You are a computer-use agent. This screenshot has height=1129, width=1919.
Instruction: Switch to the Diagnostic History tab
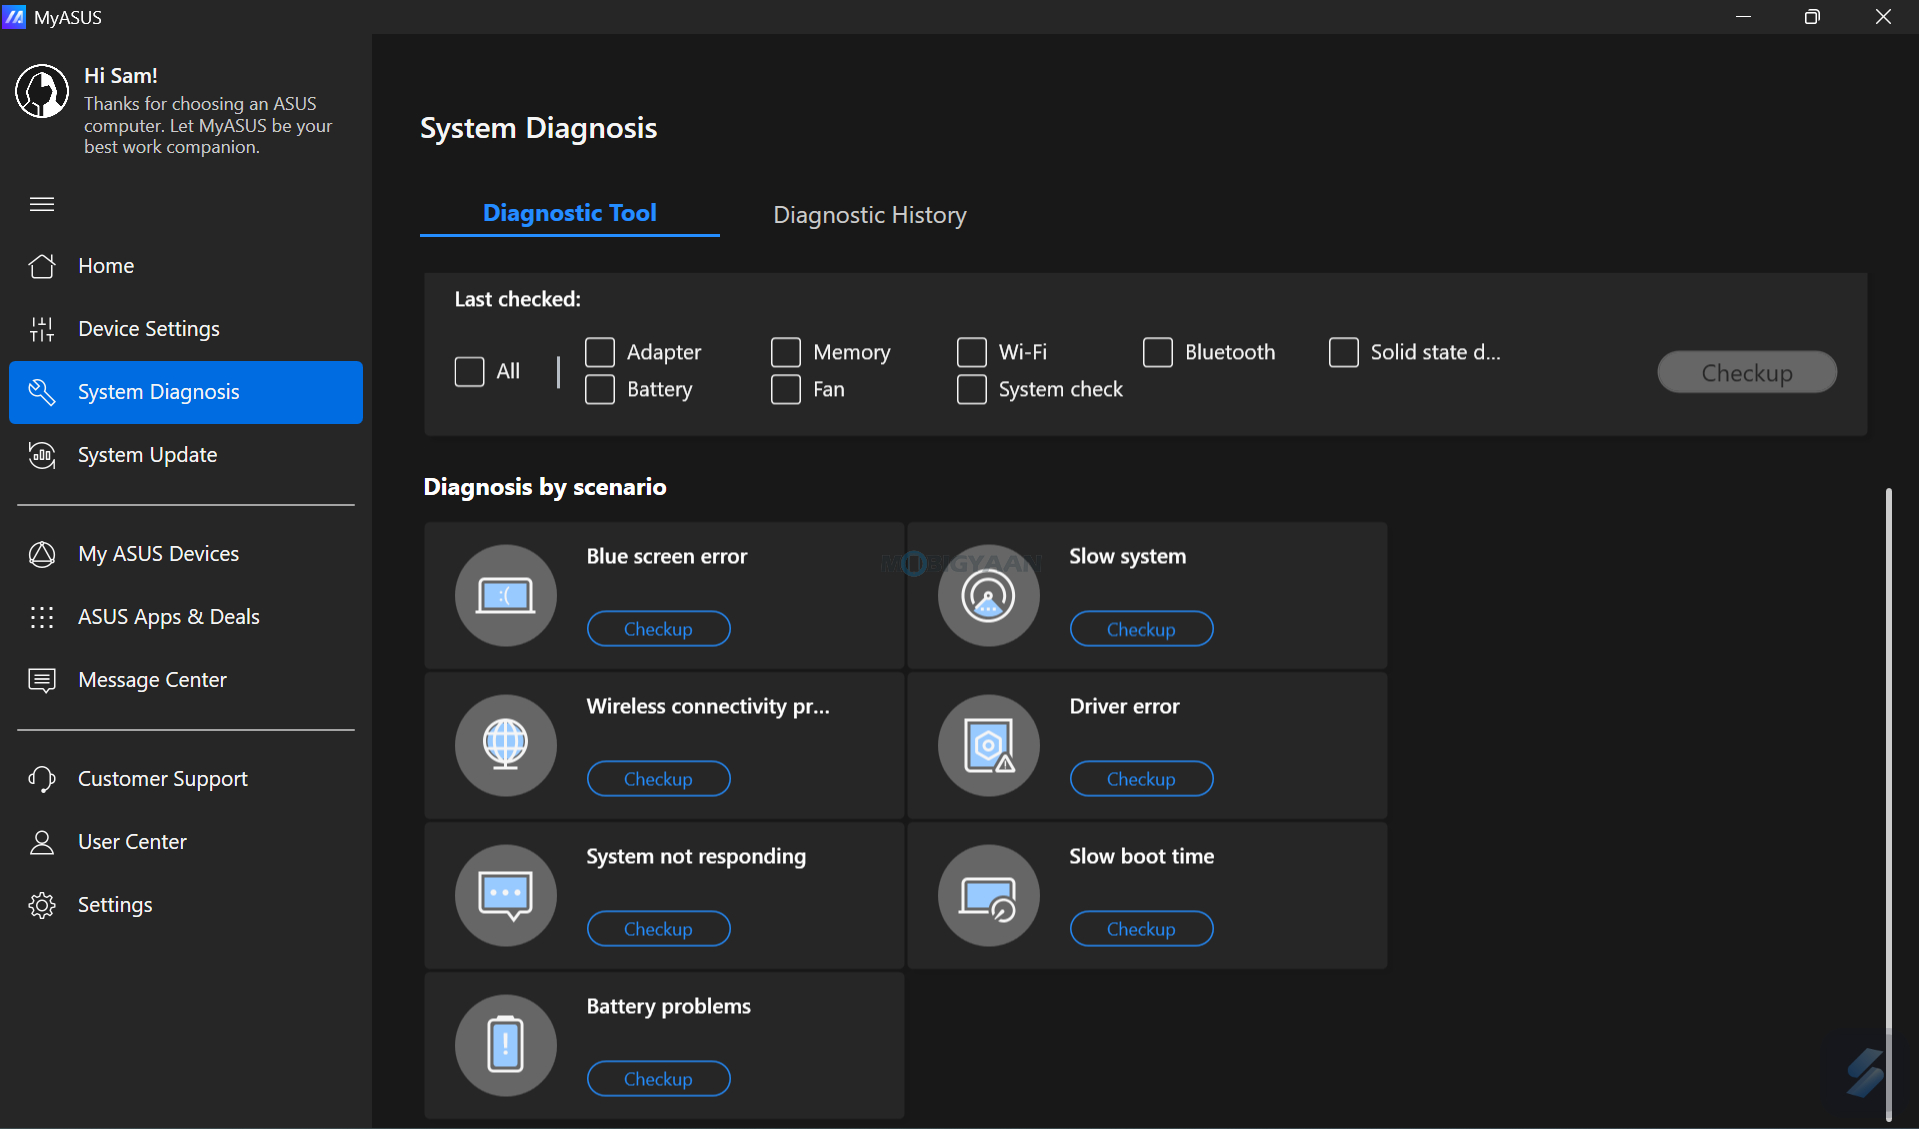click(870, 215)
